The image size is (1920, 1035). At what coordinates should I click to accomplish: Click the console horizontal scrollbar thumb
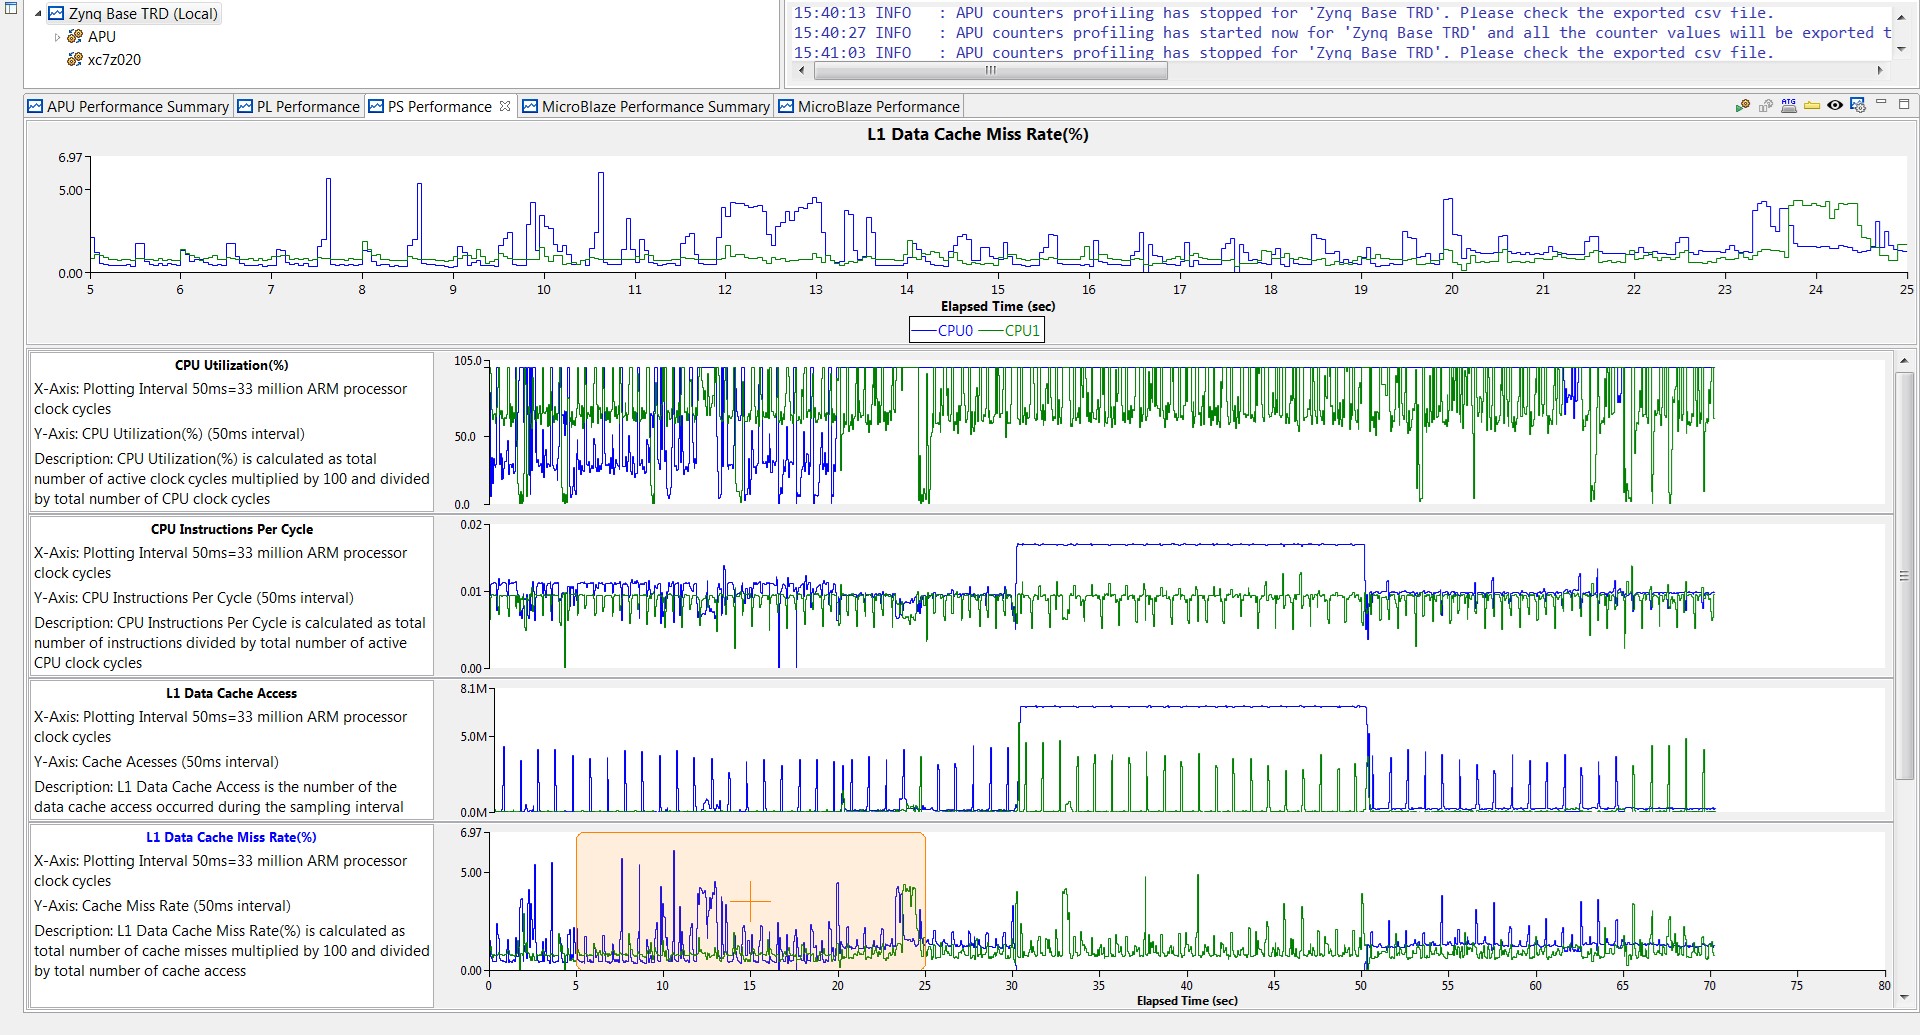pyautogui.click(x=991, y=70)
